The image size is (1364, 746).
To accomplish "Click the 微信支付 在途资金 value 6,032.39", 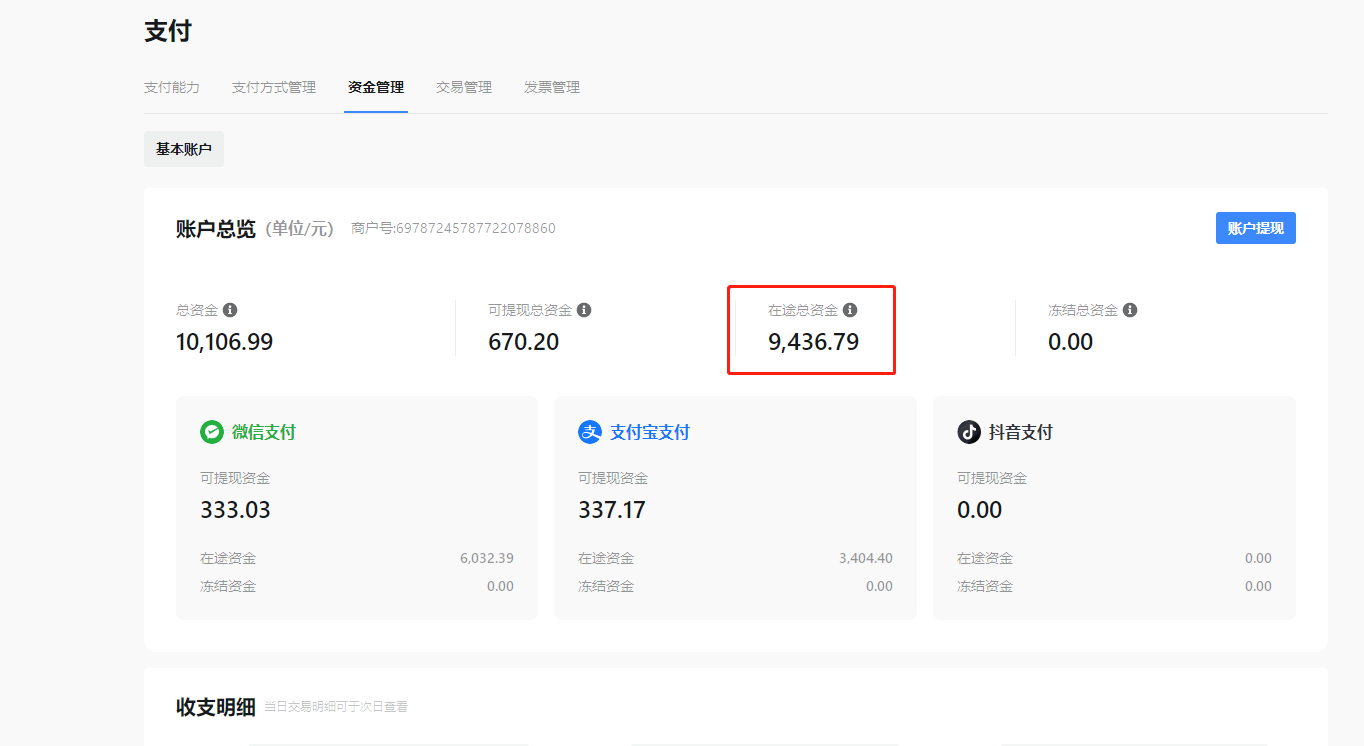I will pos(487,558).
